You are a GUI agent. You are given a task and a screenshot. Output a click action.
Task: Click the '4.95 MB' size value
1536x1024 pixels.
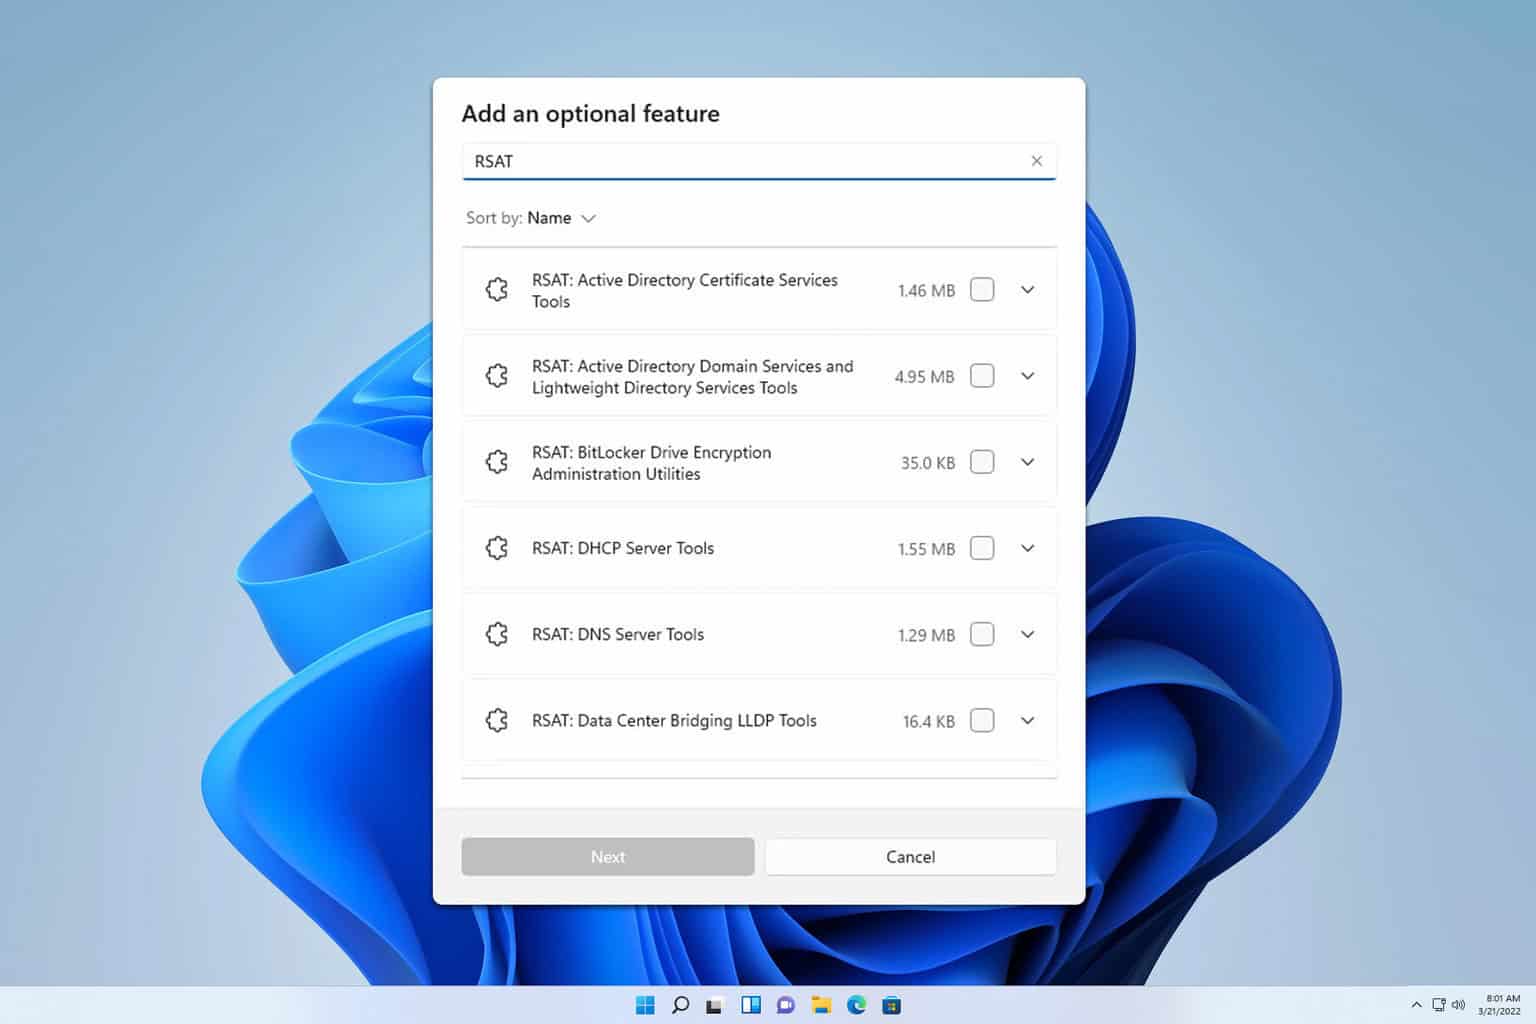[x=924, y=377]
